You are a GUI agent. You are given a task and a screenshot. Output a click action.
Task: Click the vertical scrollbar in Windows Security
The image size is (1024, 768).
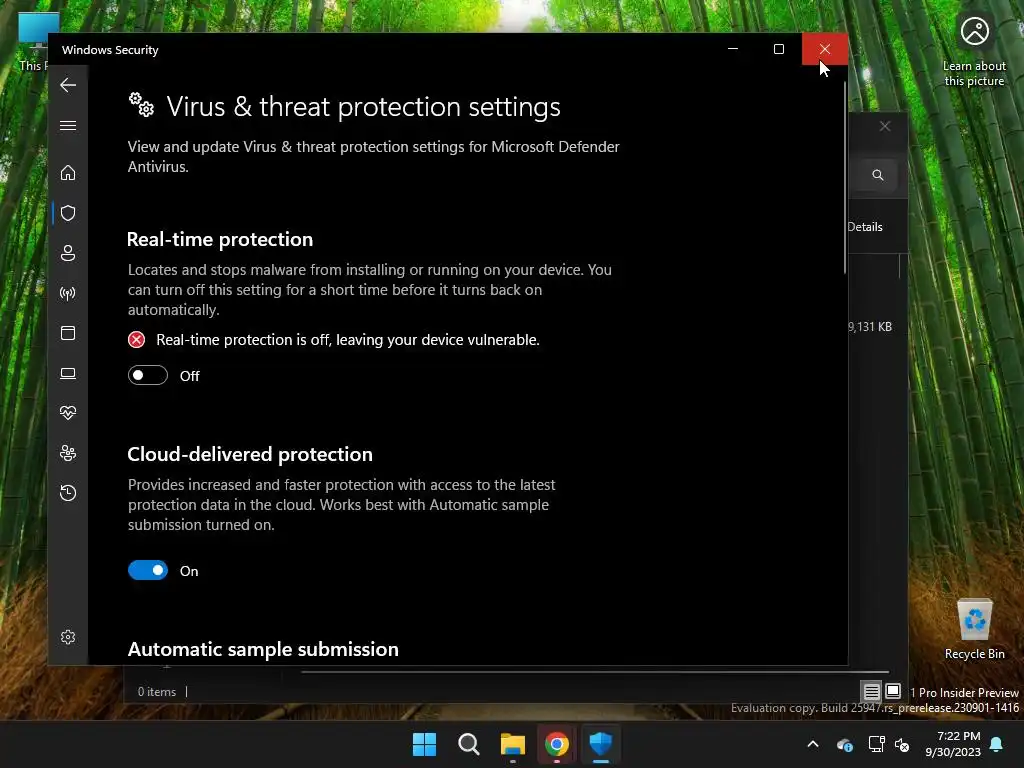tap(844, 176)
